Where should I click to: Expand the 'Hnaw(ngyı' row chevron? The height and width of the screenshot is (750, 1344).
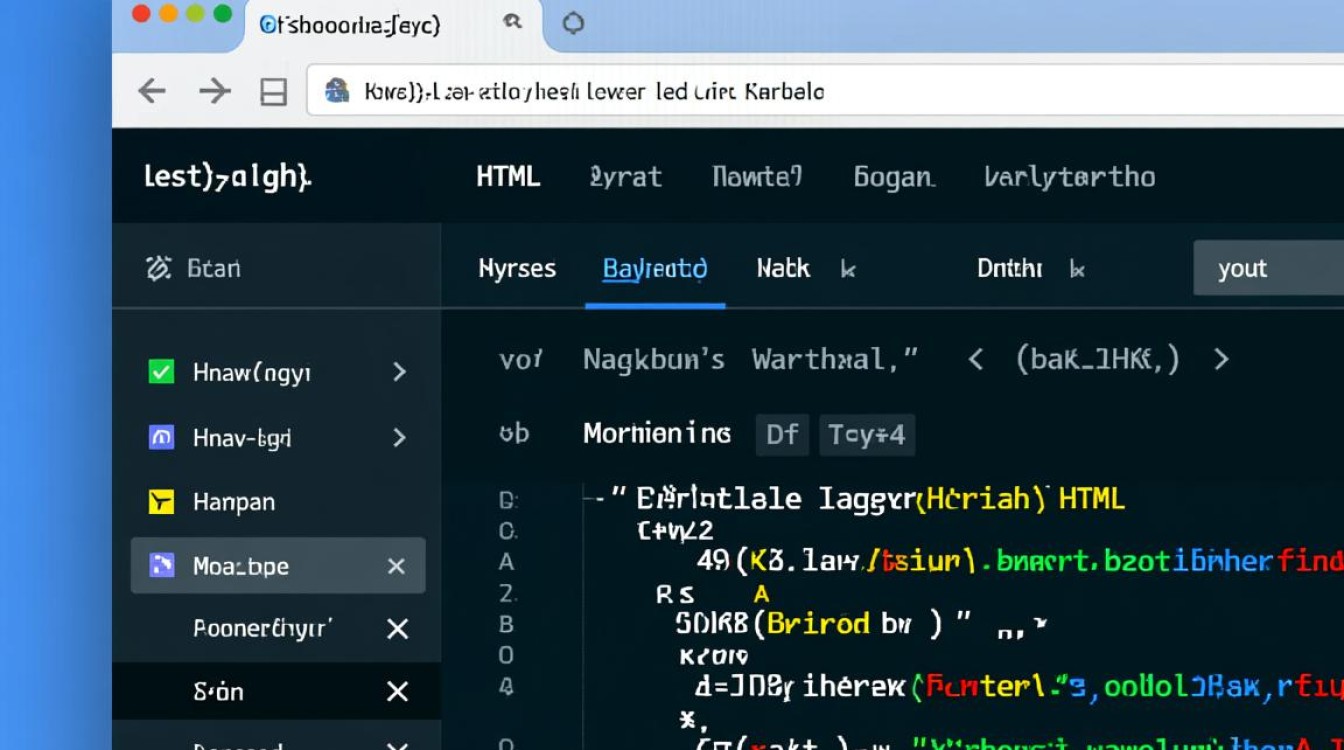[x=399, y=372]
